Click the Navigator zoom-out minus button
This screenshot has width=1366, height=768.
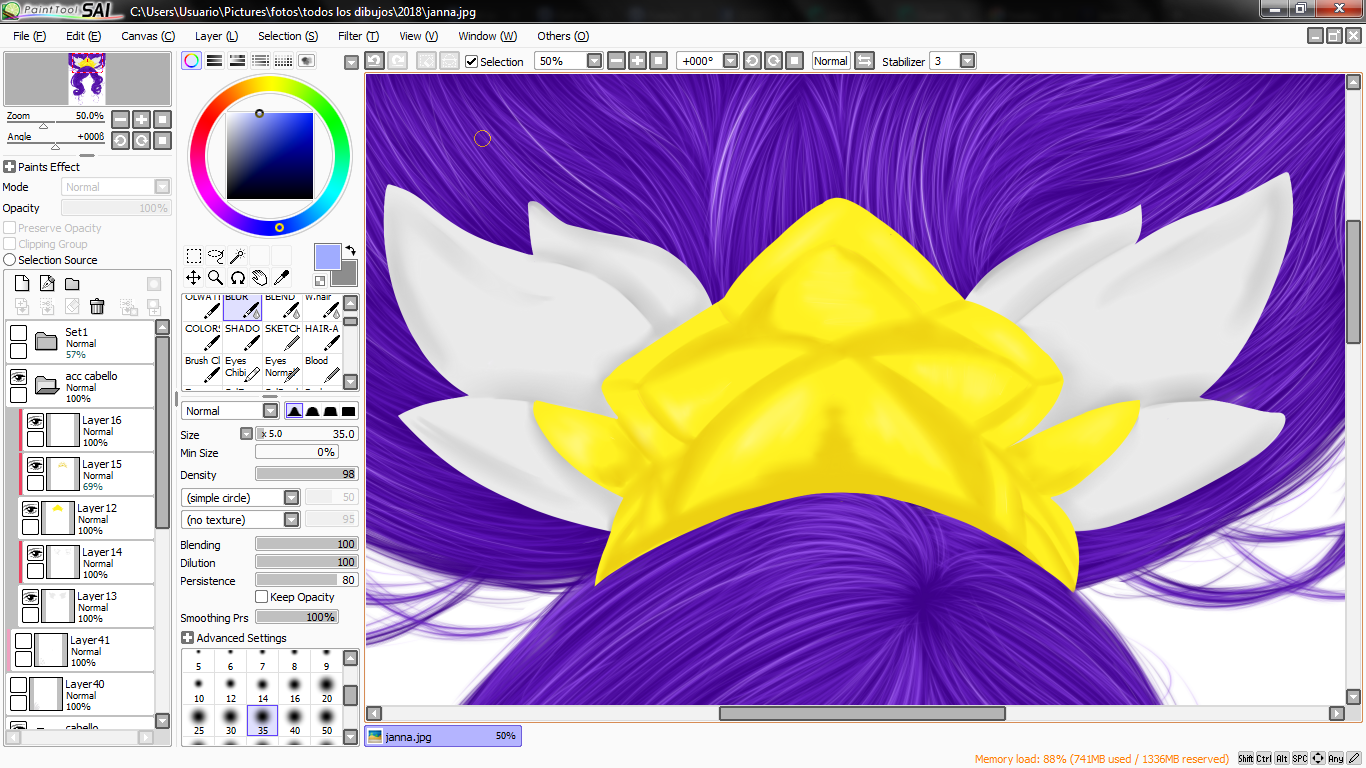click(x=120, y=119)
